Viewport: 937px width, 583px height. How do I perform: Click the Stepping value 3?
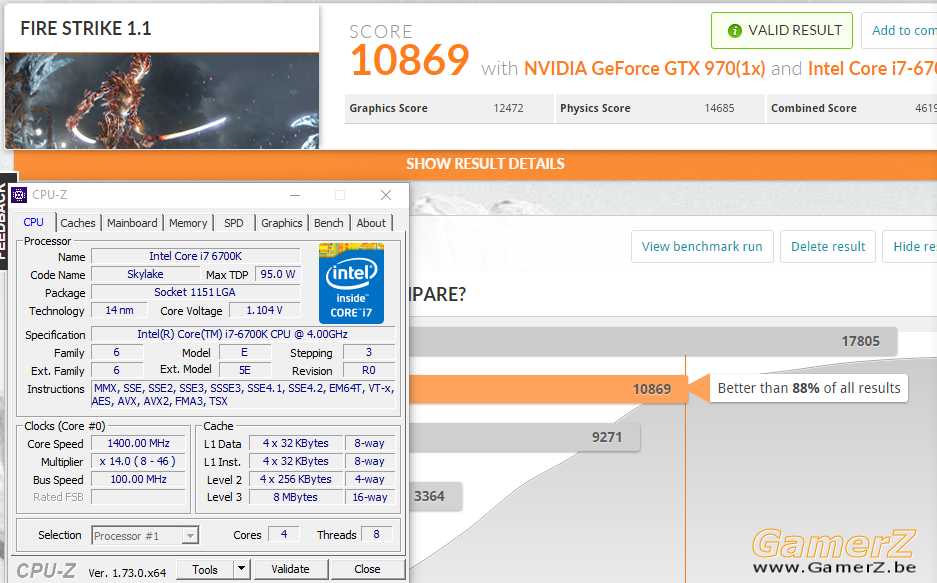(x=369, y=352)
